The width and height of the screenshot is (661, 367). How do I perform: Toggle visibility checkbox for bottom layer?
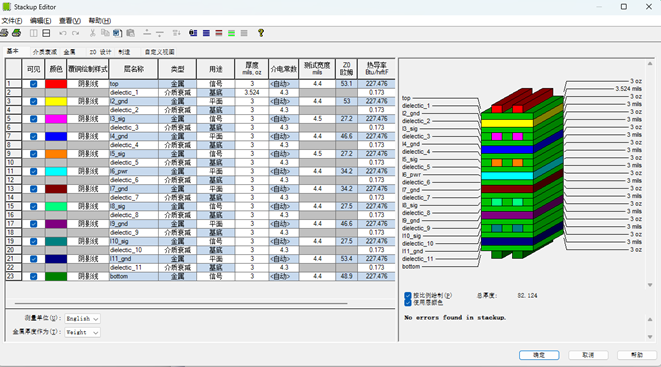coord(33,276)
